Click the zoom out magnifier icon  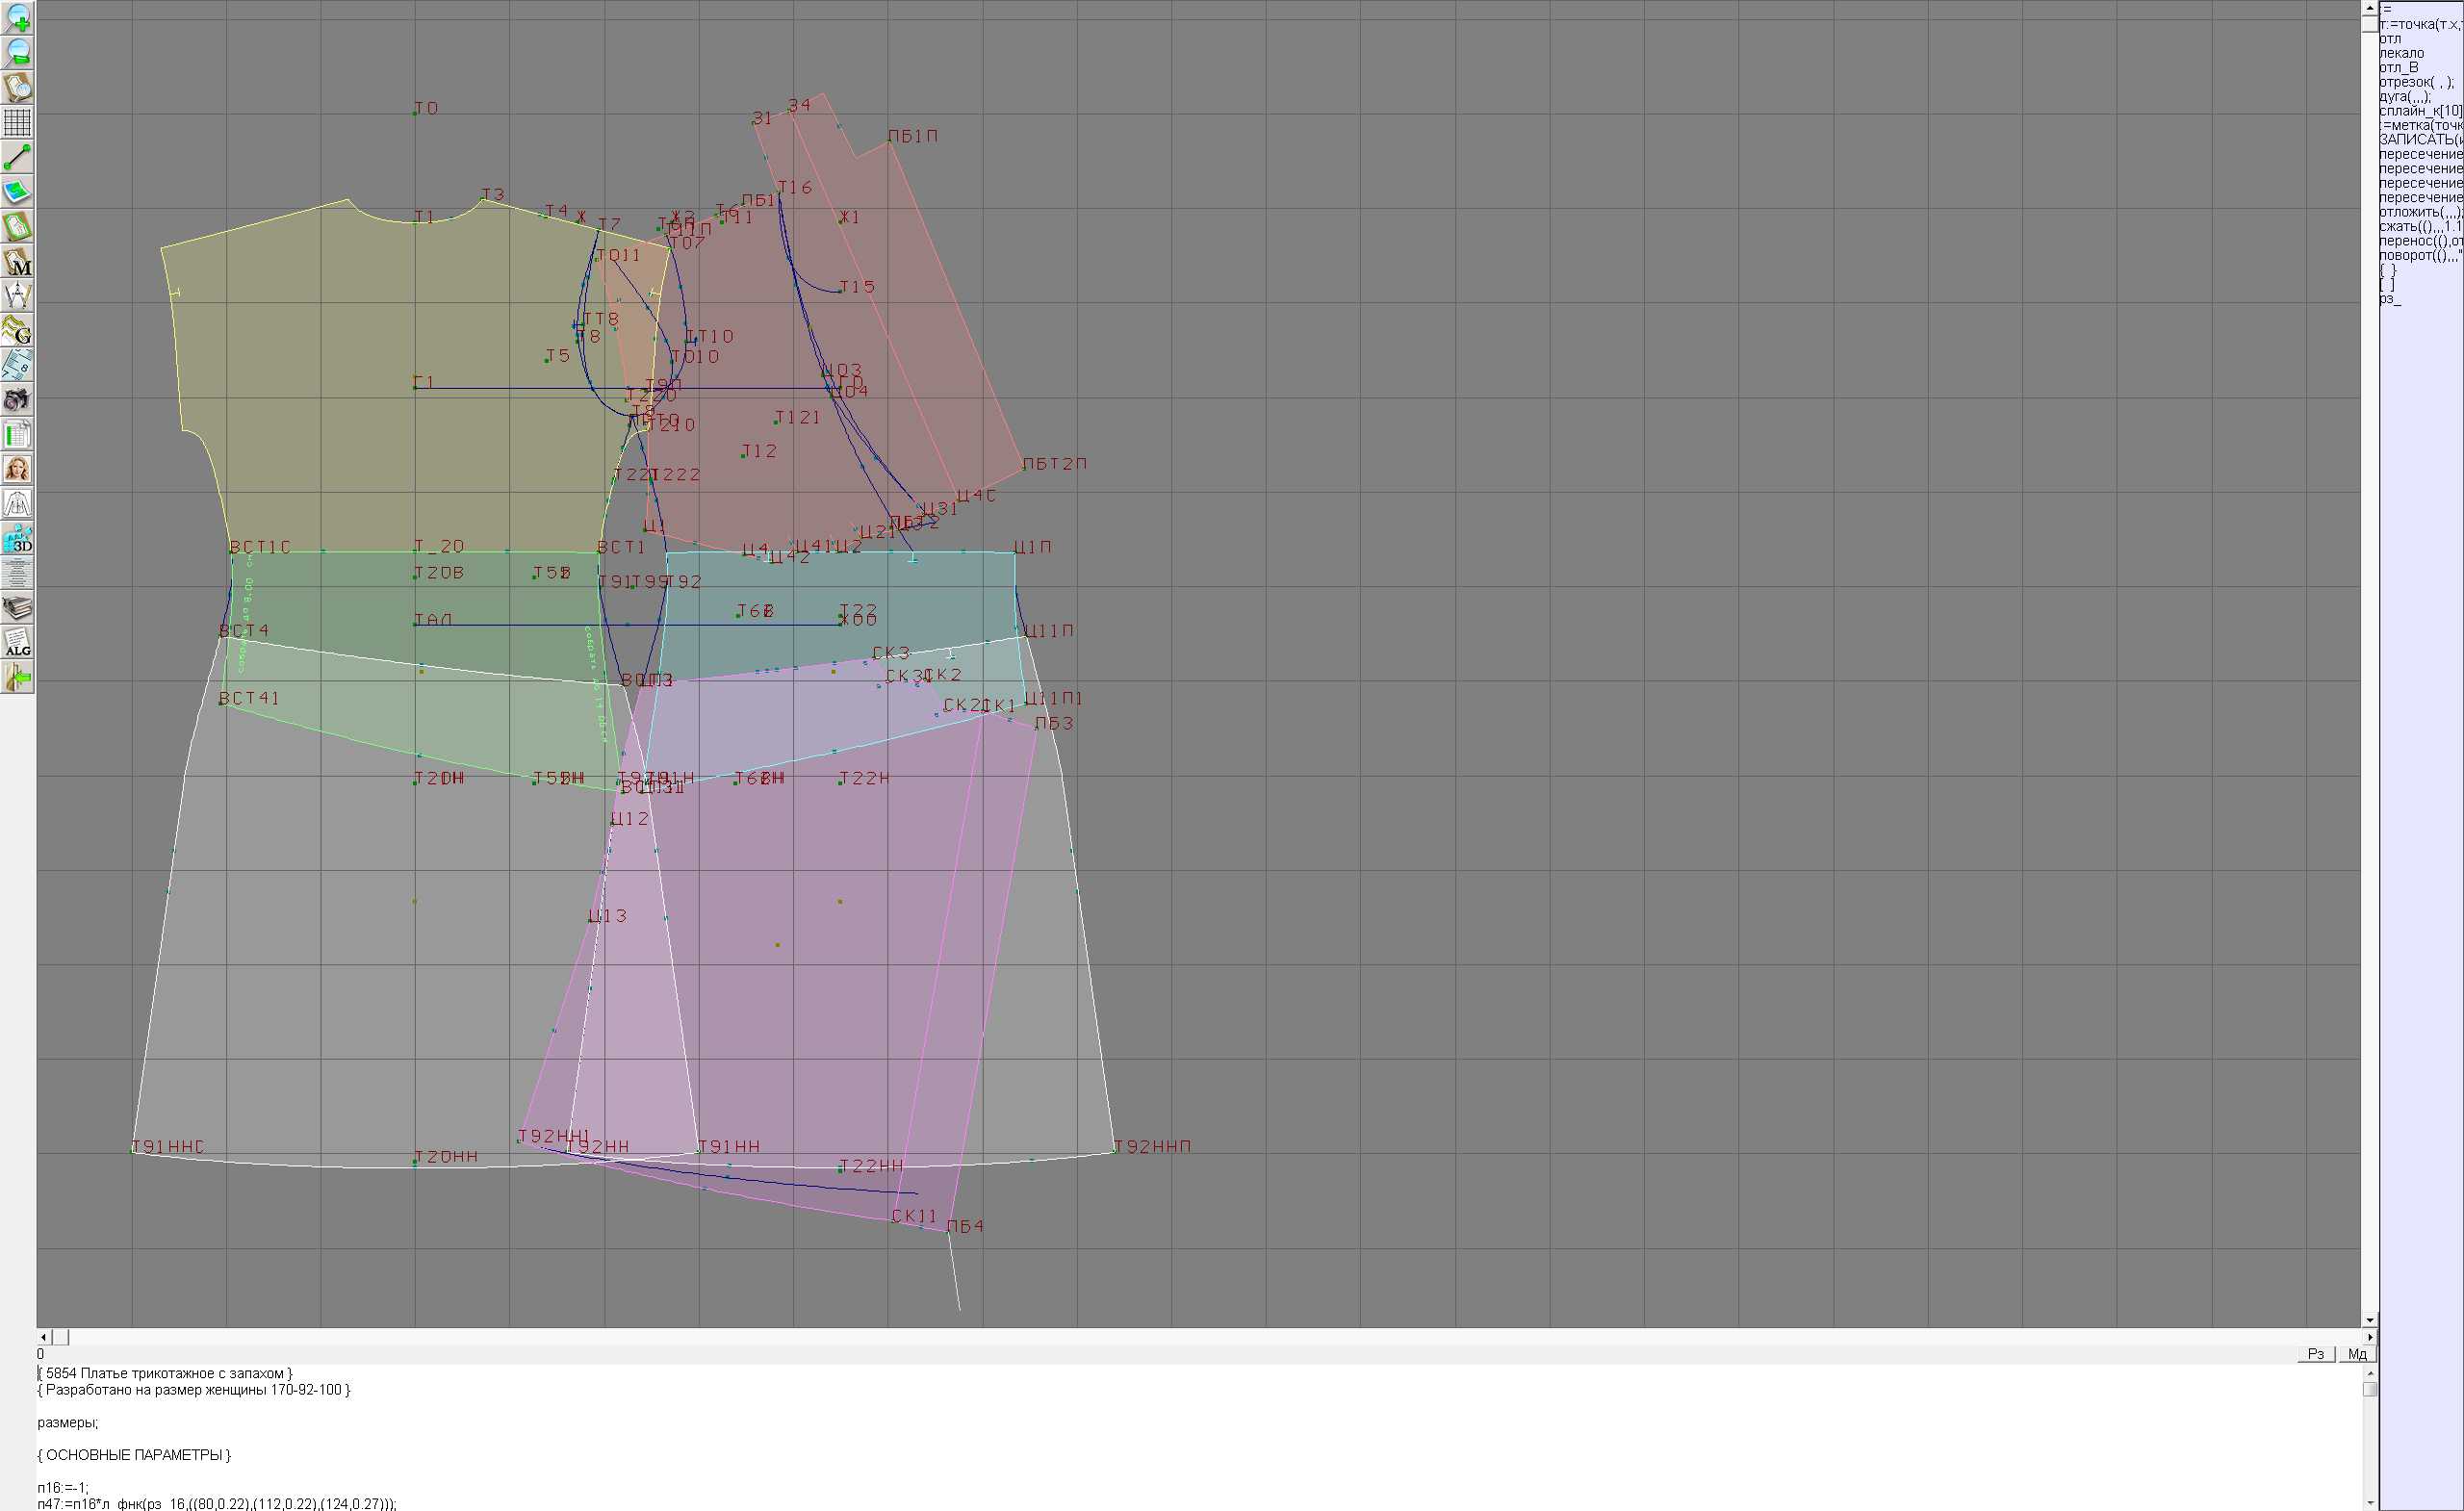[17, 52]
